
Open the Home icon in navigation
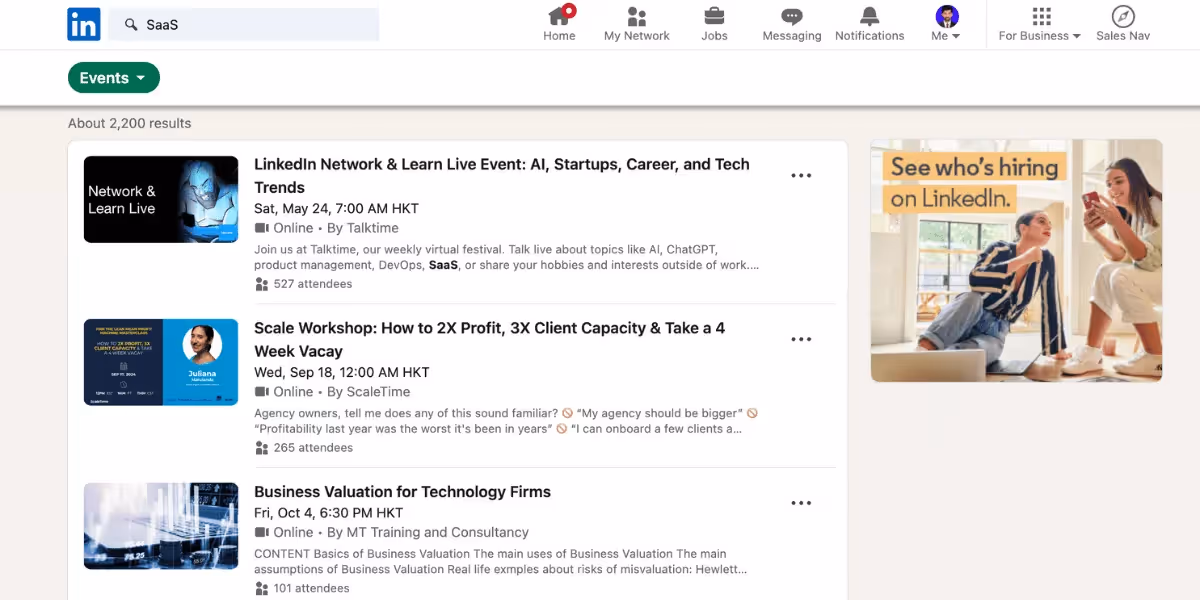tap(559, 15)
